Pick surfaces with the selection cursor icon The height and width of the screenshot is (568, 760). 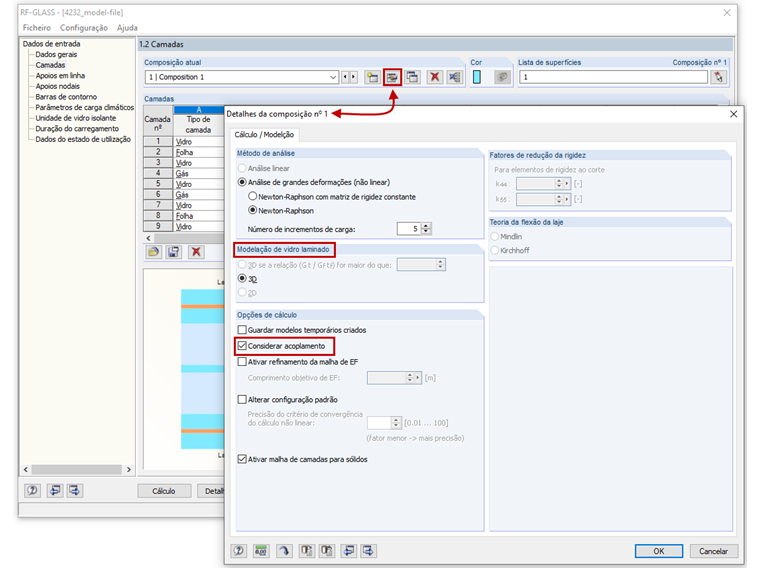(718, 77)
